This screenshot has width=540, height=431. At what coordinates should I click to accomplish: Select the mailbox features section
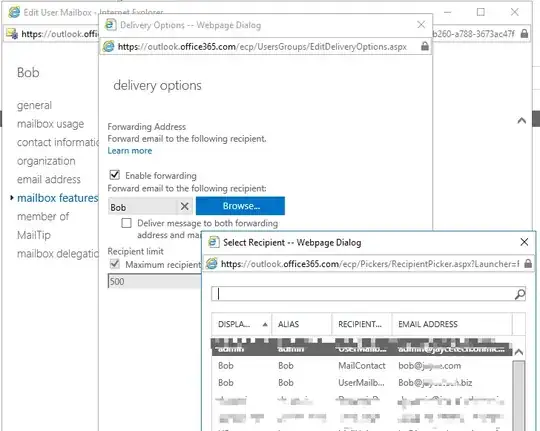click(58, 198)
